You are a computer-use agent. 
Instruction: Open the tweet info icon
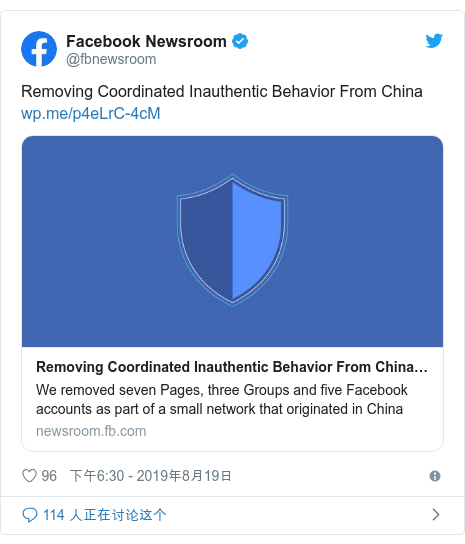(x=435, y=476)
